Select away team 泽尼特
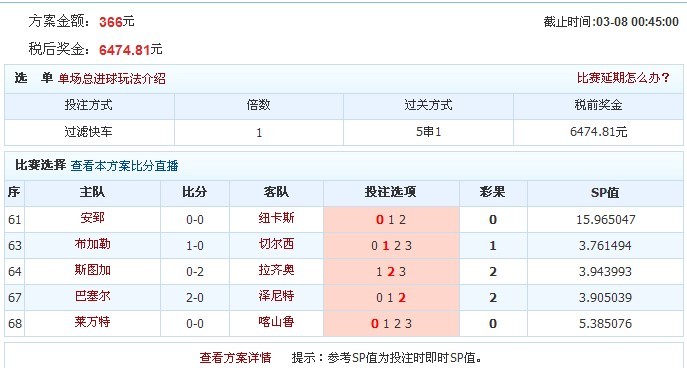Viewport: 687px width, 368px height. [276, 296]
